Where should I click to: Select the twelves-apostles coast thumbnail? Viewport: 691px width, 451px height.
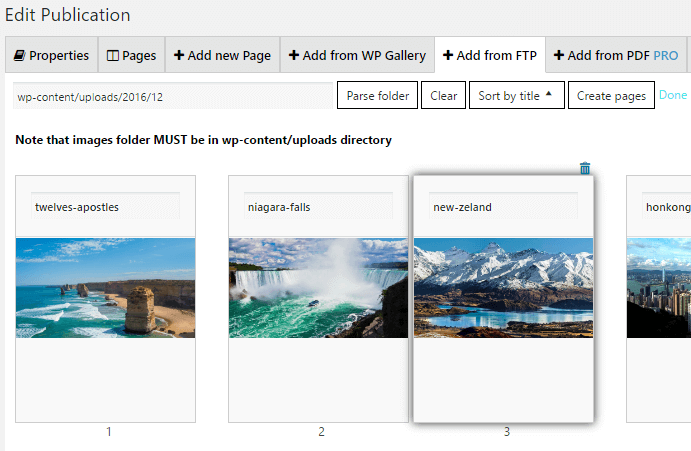click(x=105, y=288)
